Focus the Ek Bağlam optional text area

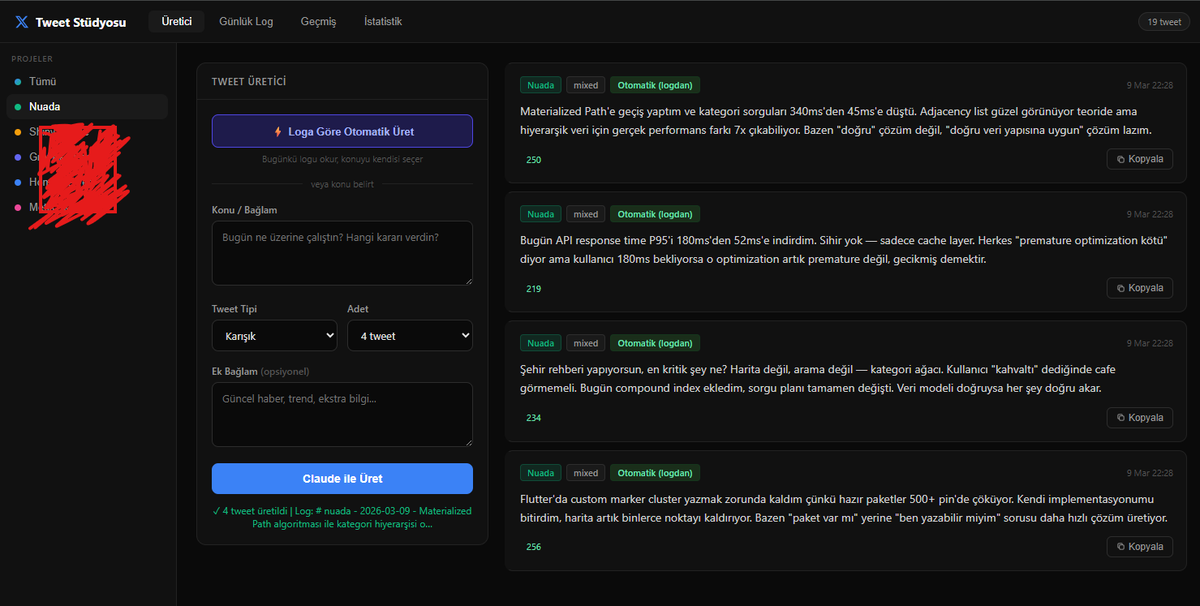coord(342,414)
